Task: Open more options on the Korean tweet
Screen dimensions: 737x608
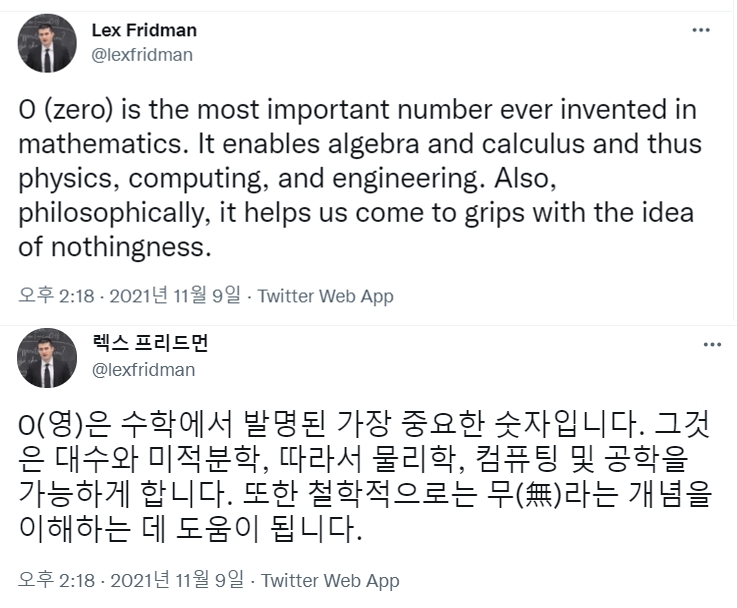Action: [711, 344]
